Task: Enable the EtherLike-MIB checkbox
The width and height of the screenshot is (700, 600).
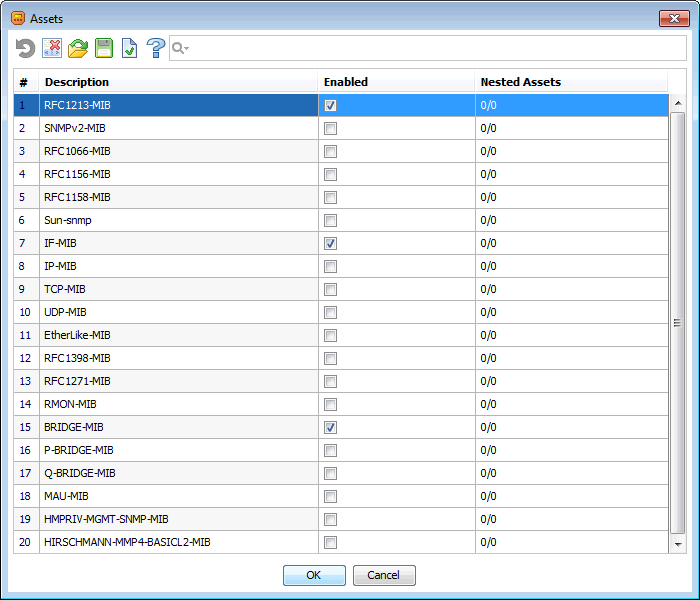Action: tap(330, 335)
